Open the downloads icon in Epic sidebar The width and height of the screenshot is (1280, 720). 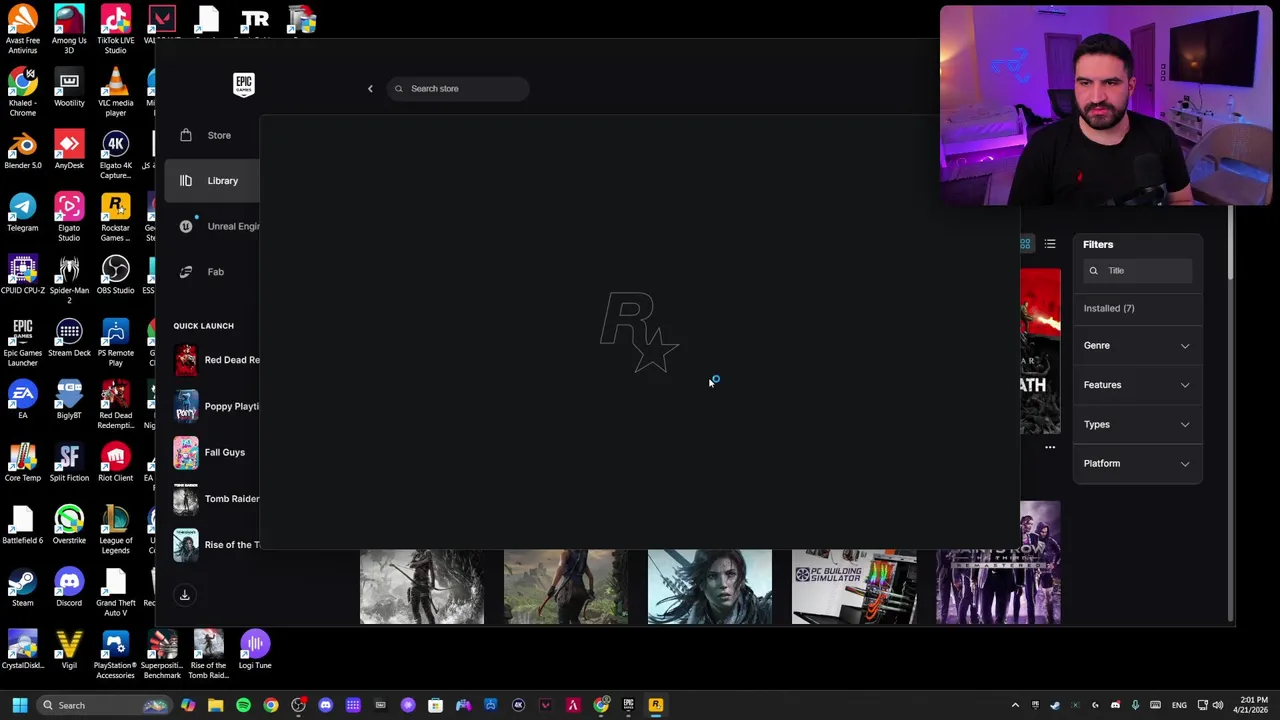click(184, 595)
